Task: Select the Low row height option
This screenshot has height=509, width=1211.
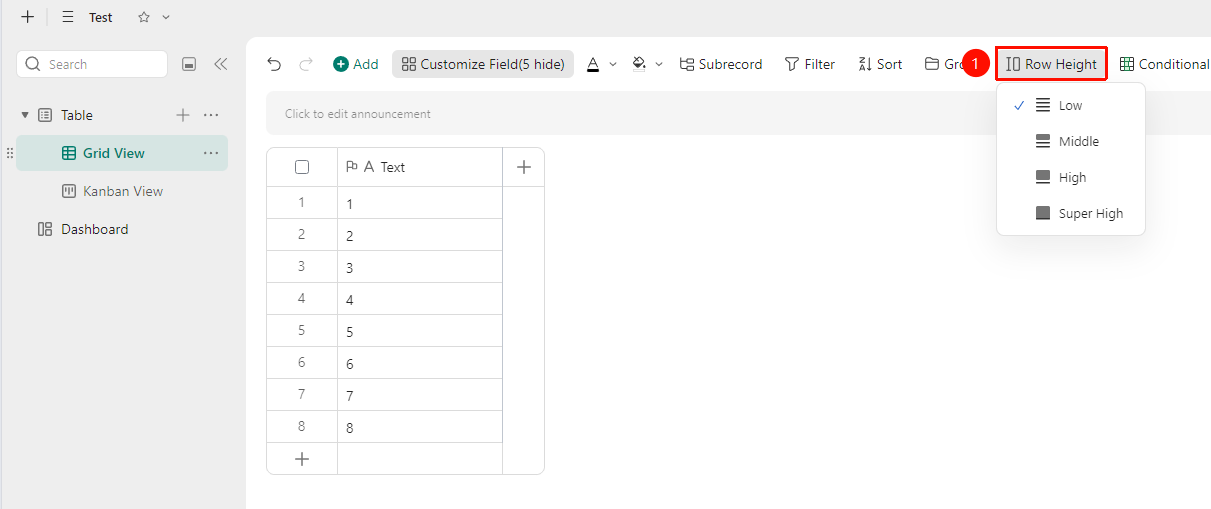Action: point(1071,105)
